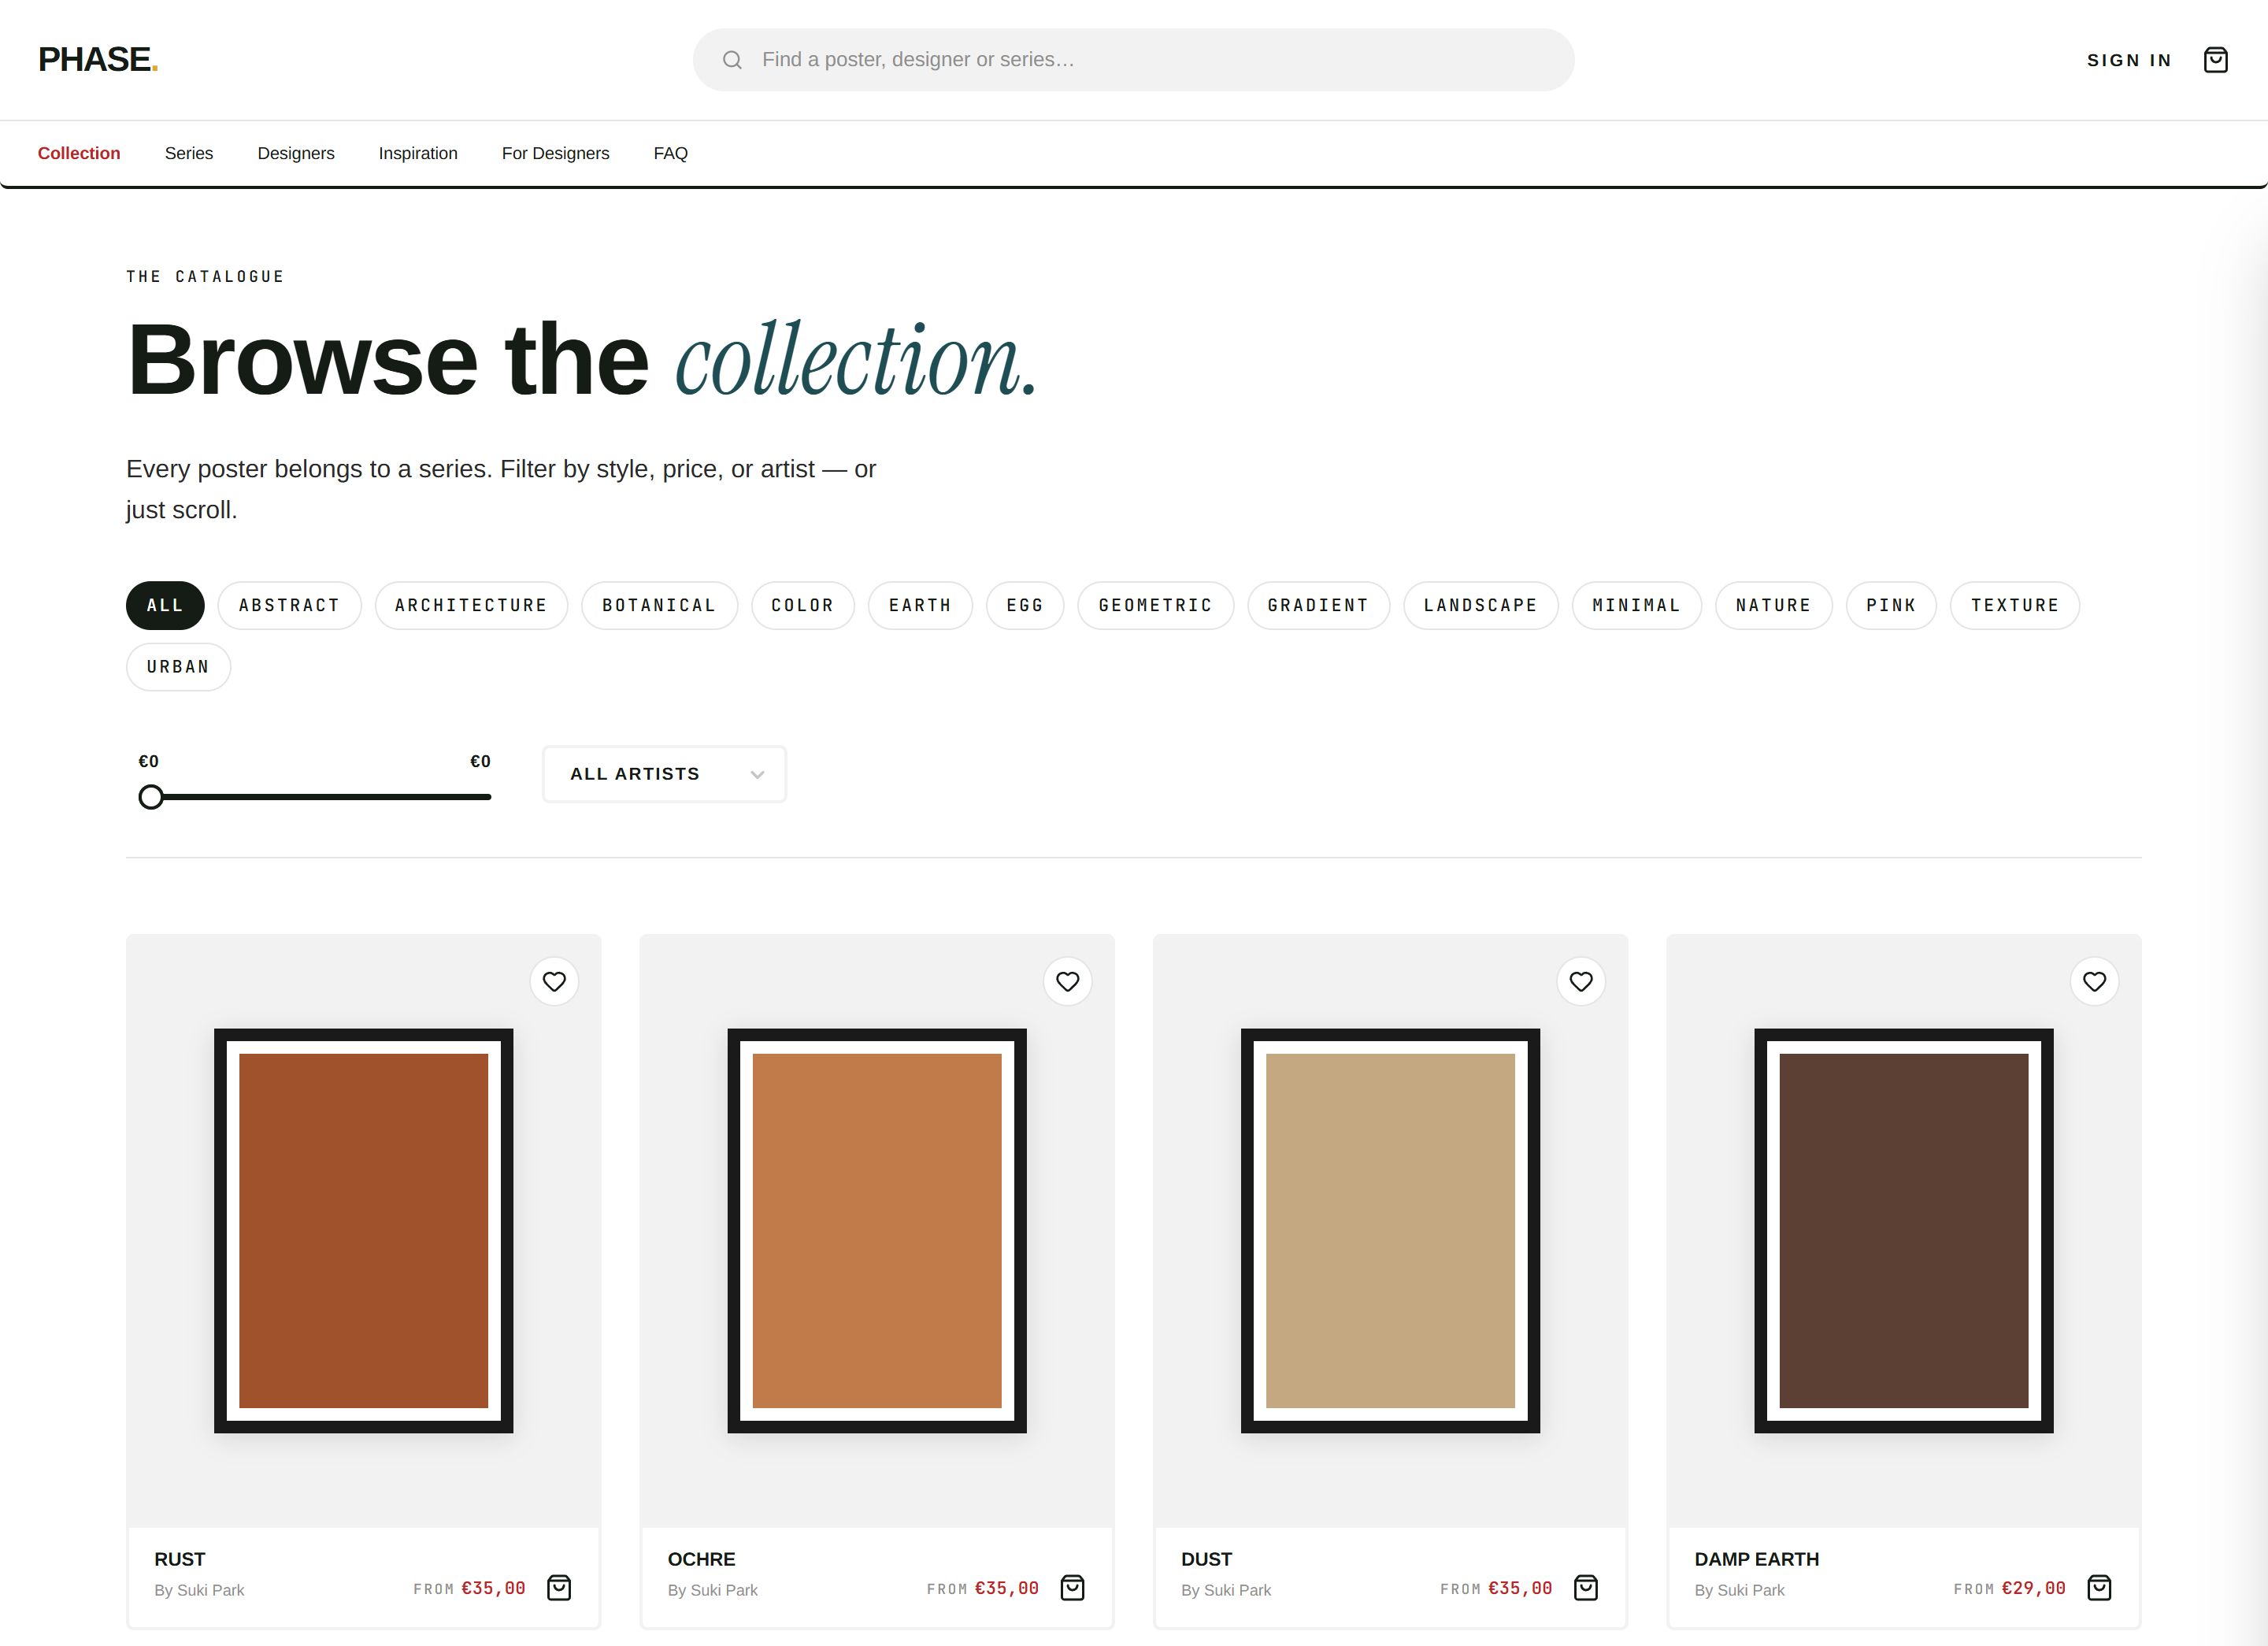Like the Damp Earth poster

2094,981
